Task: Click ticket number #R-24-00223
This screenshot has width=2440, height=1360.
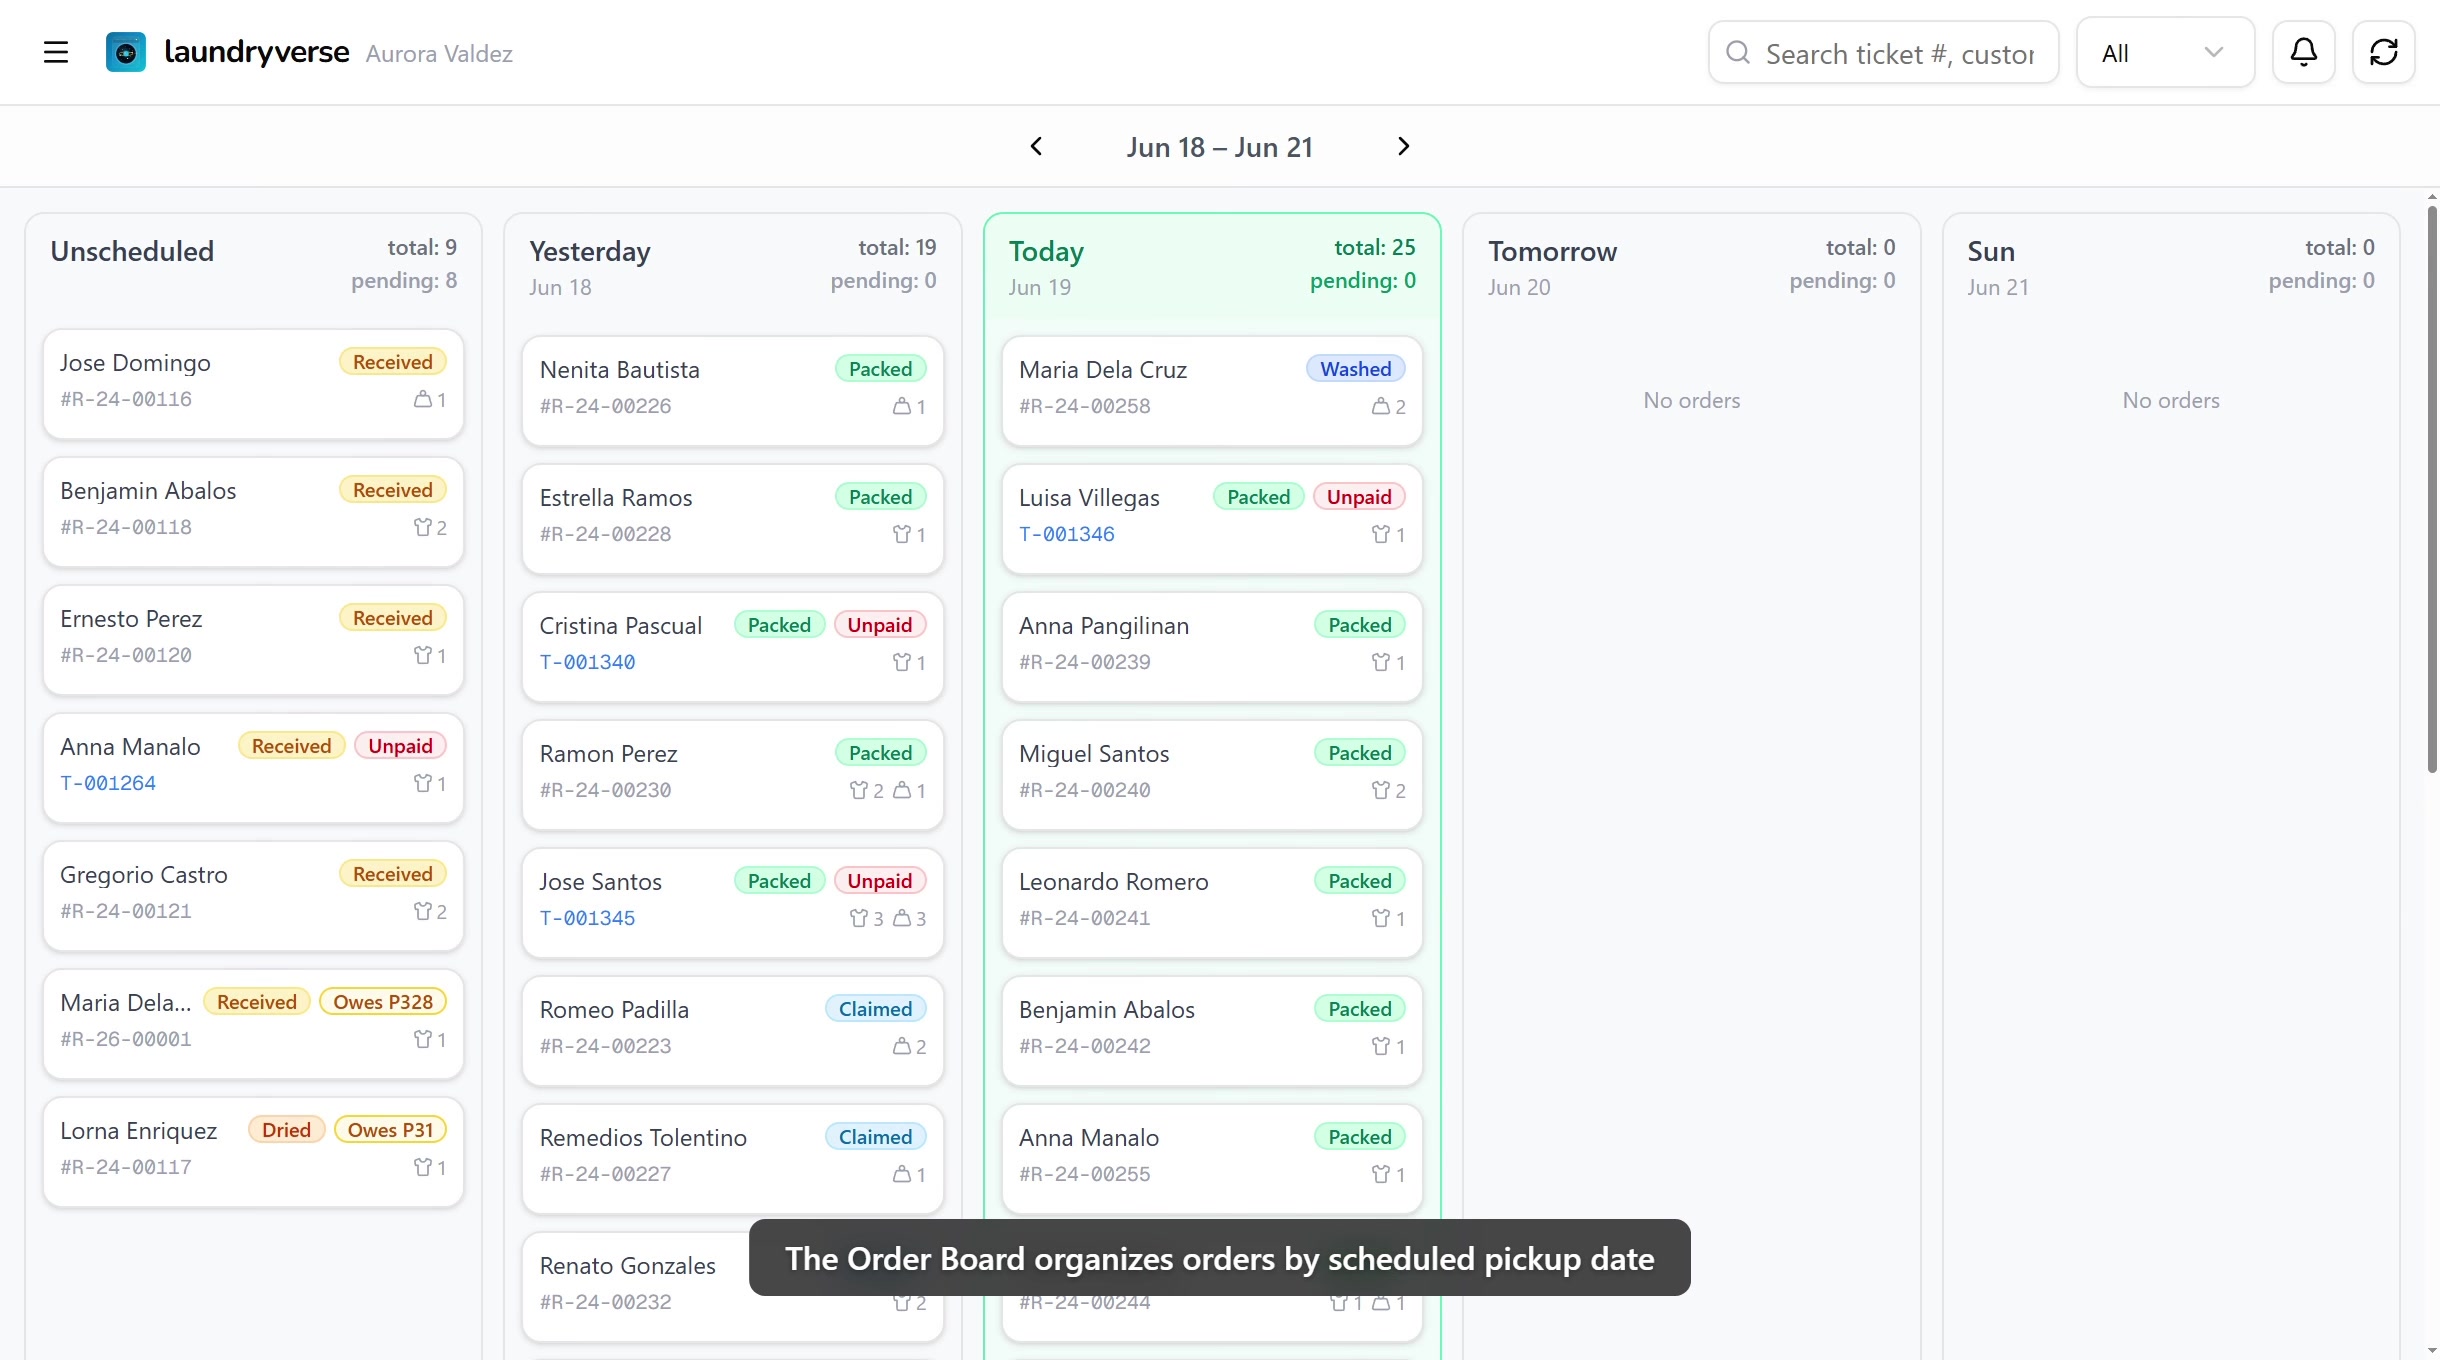Action: pos(606,1046)
